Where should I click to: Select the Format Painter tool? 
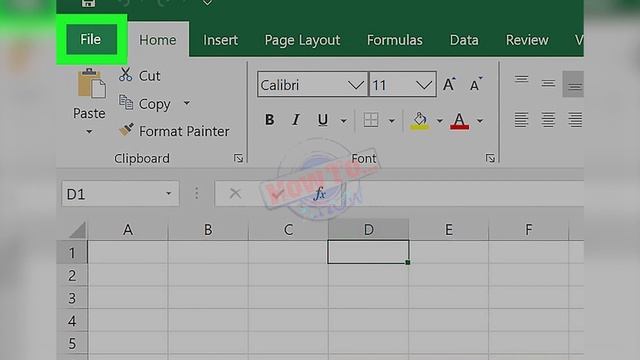point(174,131)
